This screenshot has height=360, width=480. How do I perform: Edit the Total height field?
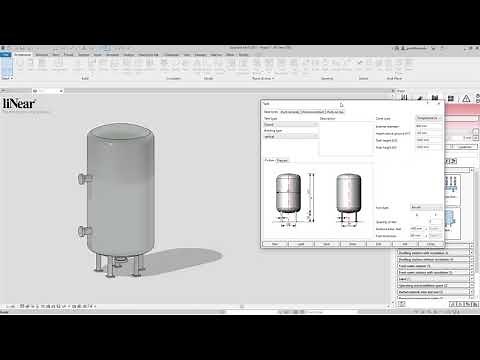(429, 147)
